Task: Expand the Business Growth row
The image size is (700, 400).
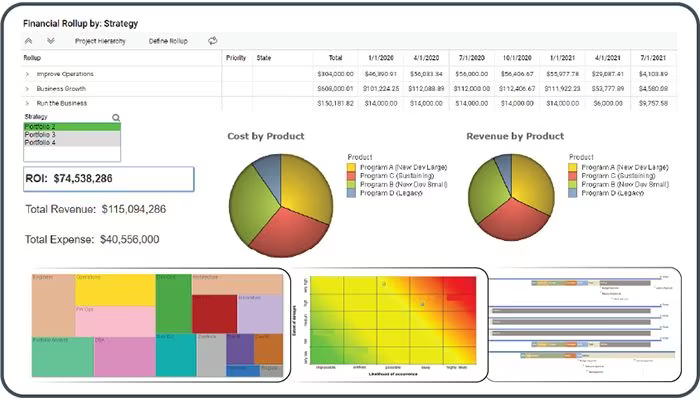Action: (x=27, y=89)
